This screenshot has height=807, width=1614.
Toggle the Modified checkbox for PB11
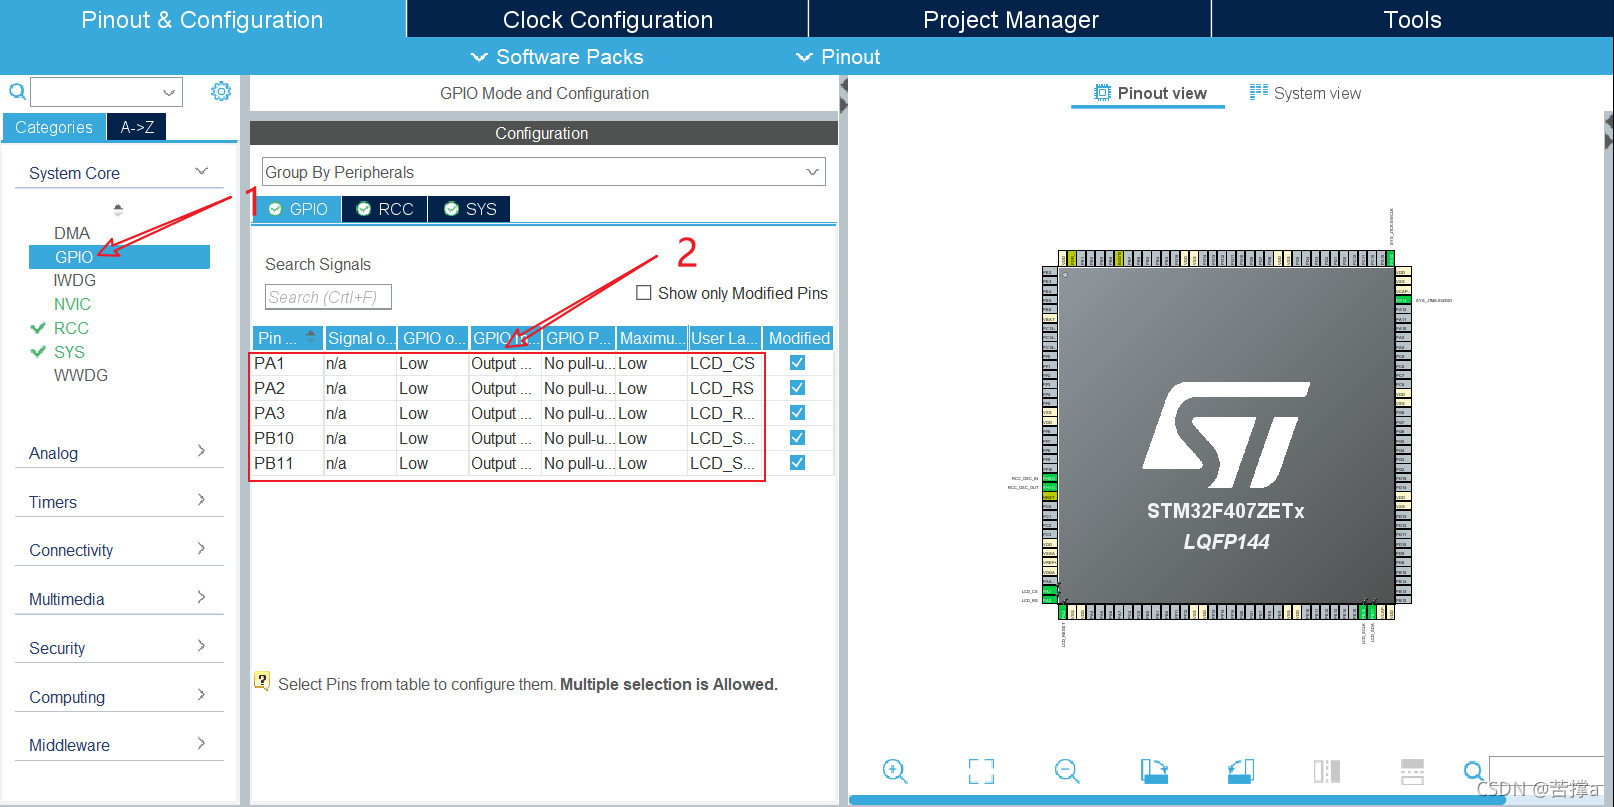click(x=797, y=463)
